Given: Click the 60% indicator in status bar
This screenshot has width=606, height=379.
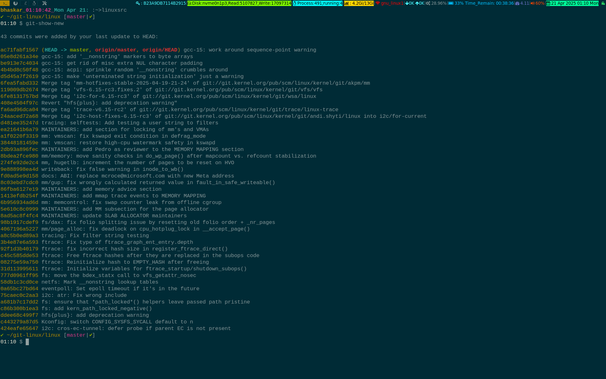Looking at the screenshot, I should coord(540,3).
